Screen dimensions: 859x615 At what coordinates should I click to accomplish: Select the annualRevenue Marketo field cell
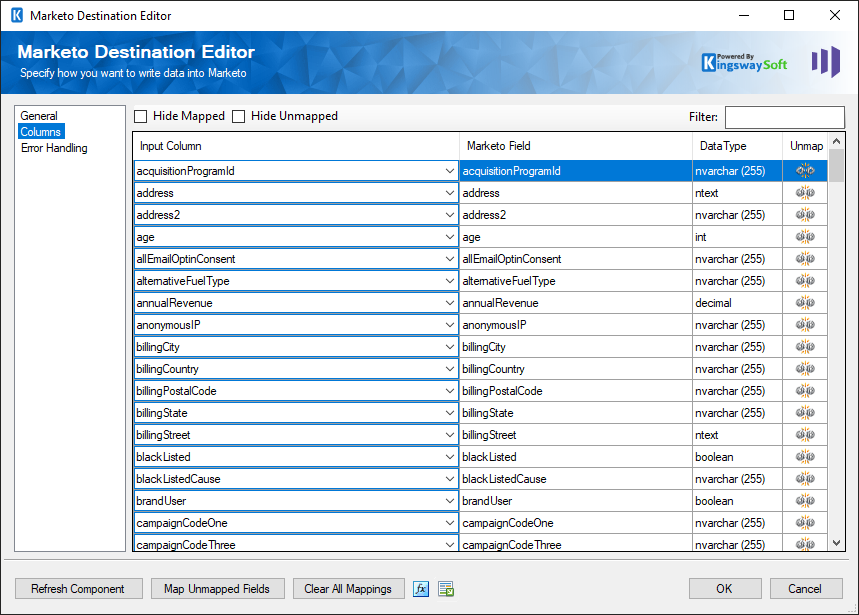576,303
